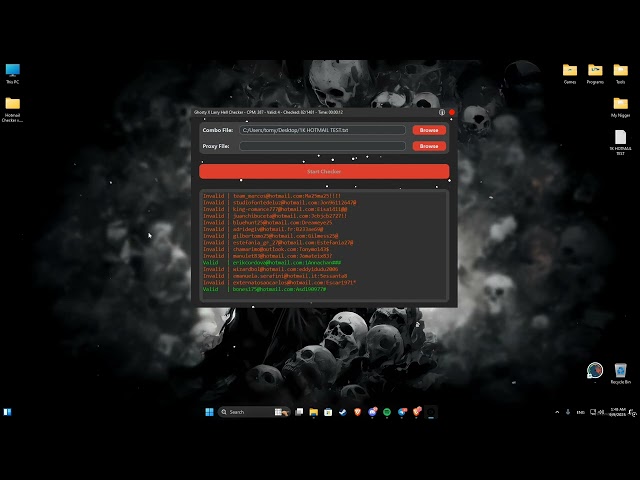This screenshot has height=480, width=640.
Task: Open the info icon in checker title bar
Action: click(442, 112)
